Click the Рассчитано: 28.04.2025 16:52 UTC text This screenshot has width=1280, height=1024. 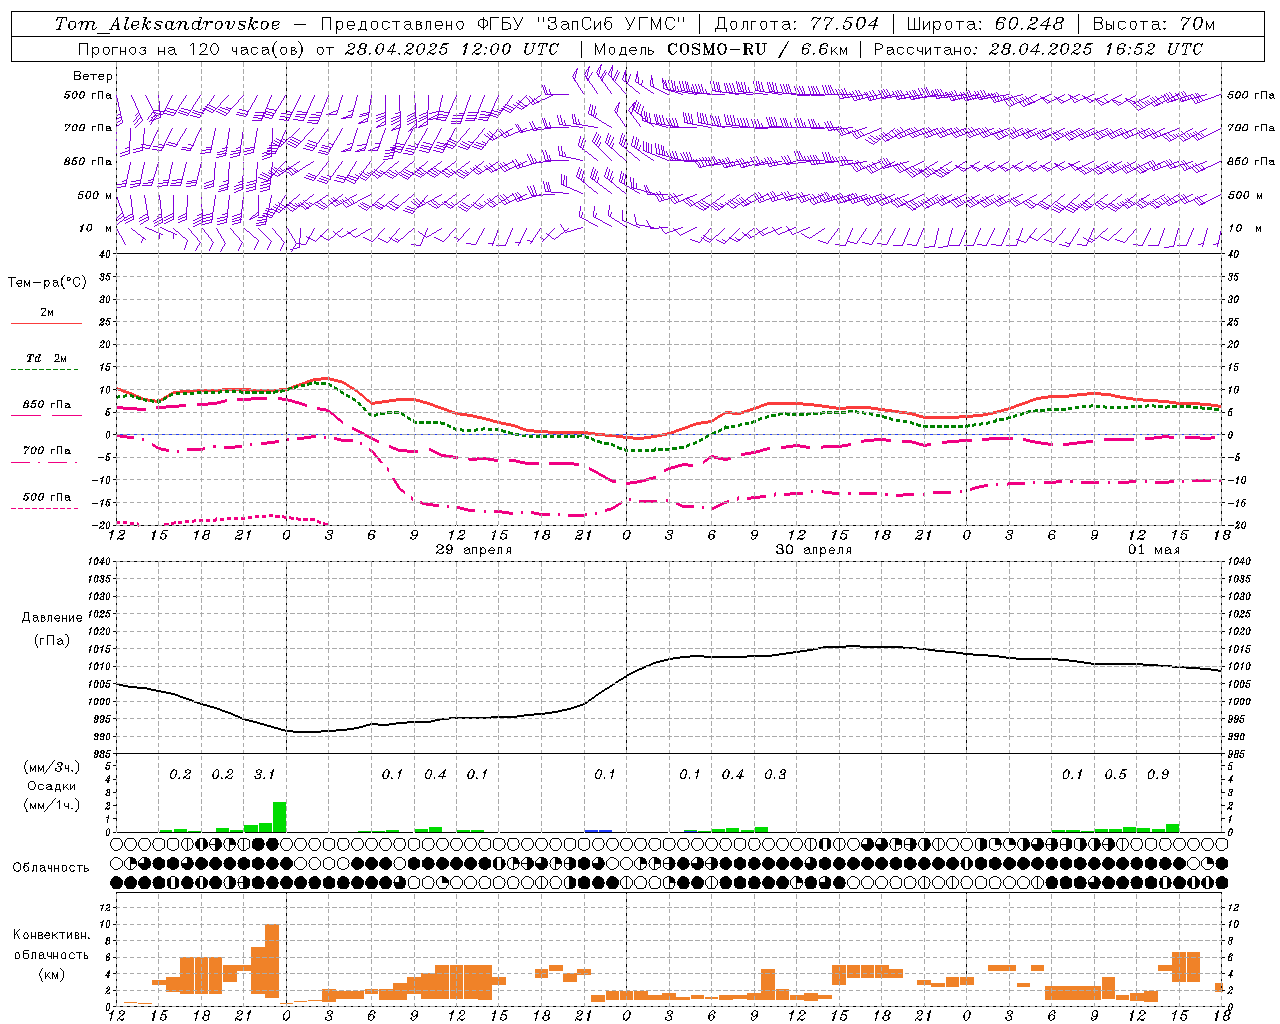(x=1038, y=49)
